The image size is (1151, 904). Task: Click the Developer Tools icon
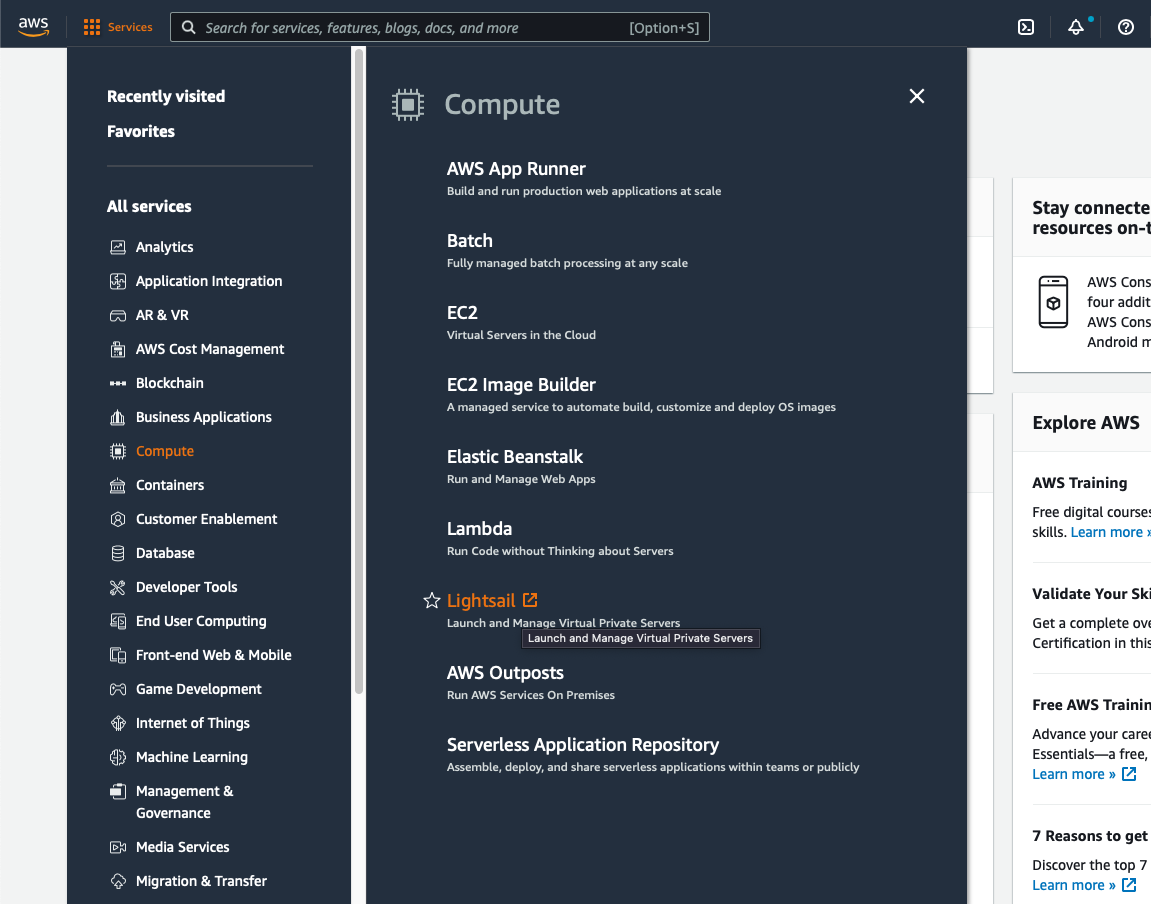click(117, 587)
